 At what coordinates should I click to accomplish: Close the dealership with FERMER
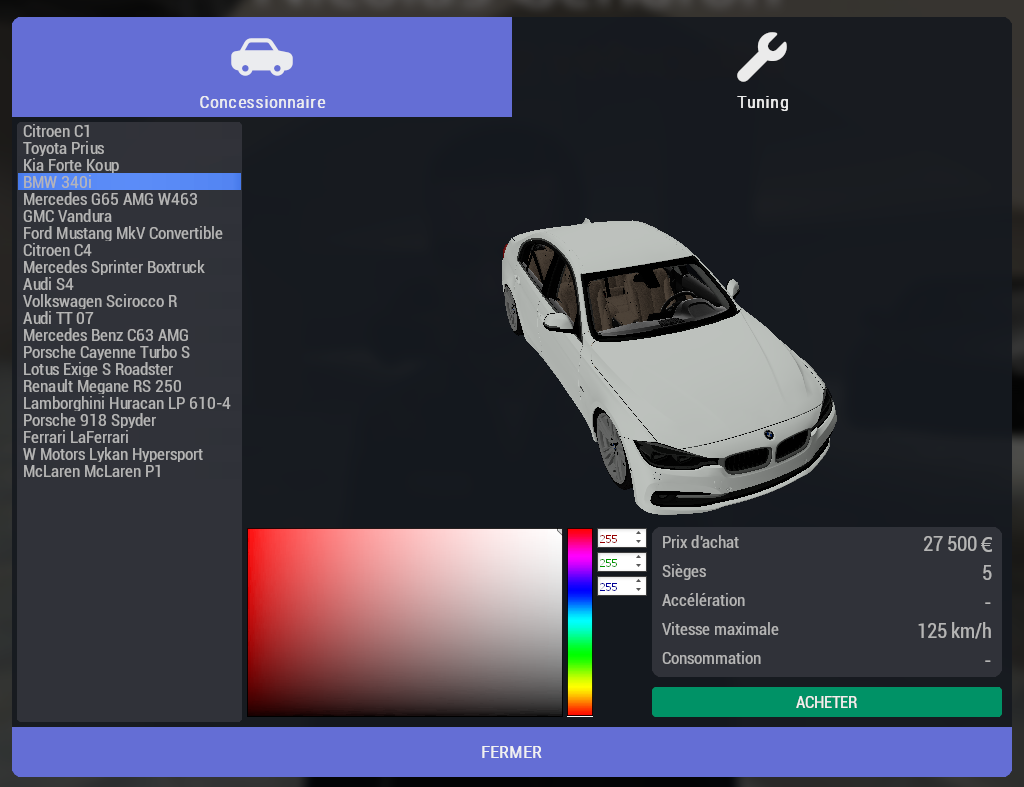(511, 752)
